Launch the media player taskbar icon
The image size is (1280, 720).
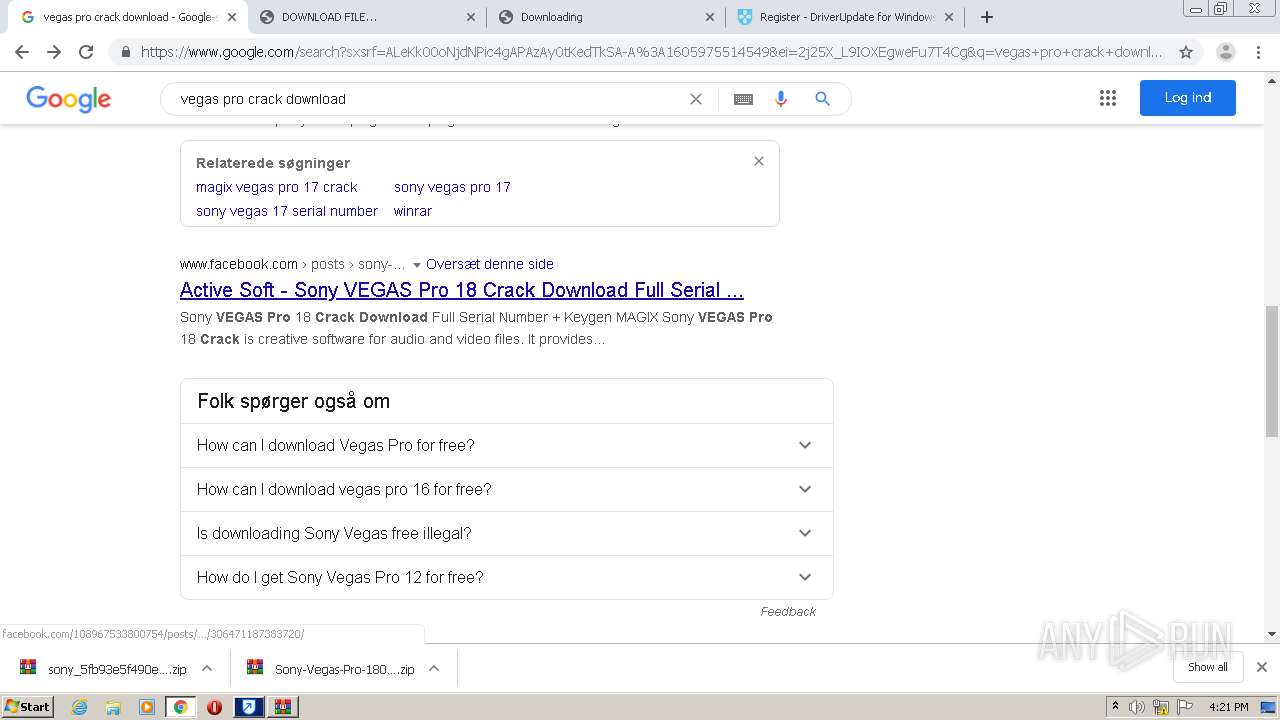tap(147, 707)
